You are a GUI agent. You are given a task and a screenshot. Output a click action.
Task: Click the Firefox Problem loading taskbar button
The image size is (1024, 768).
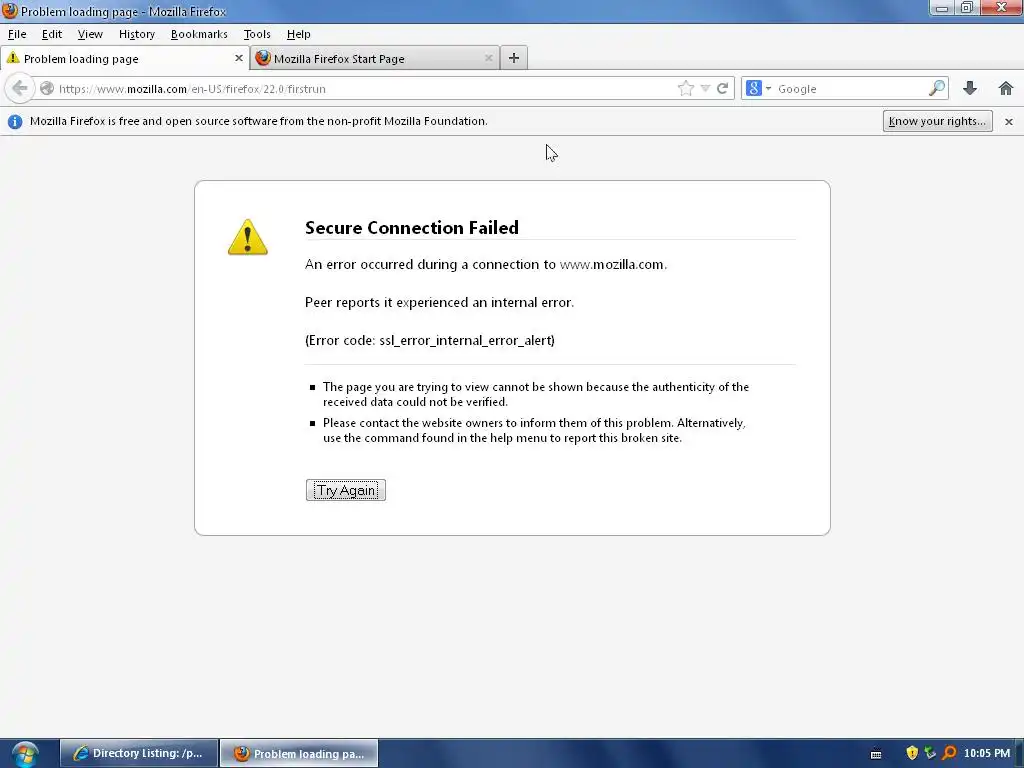(299, 753)
